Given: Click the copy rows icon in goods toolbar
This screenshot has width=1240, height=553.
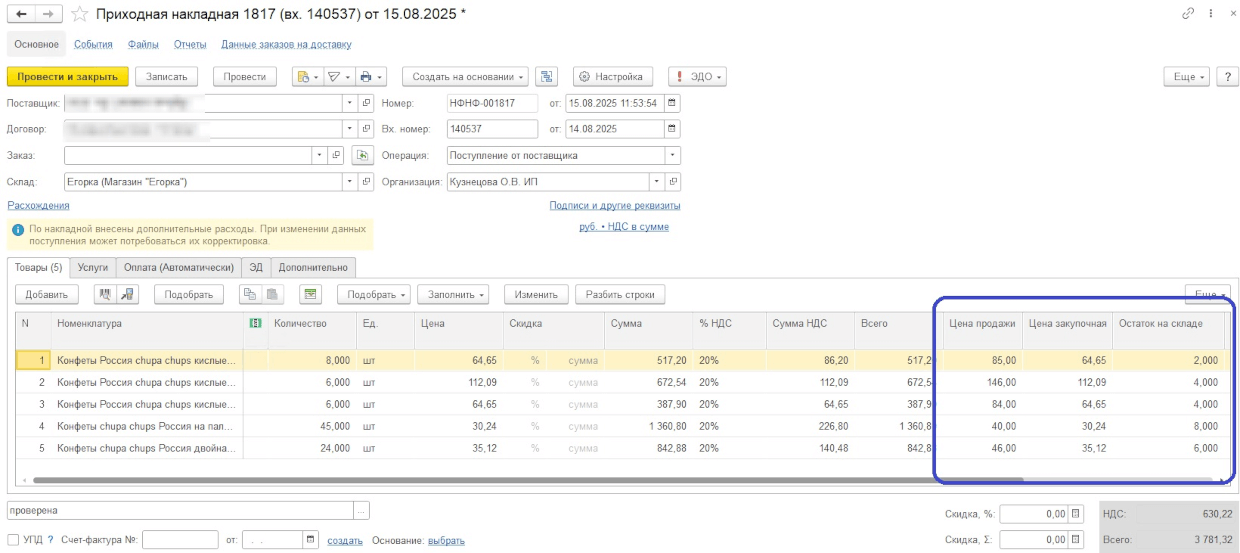Looking at the screenshot, I should (x=249, y=294).
